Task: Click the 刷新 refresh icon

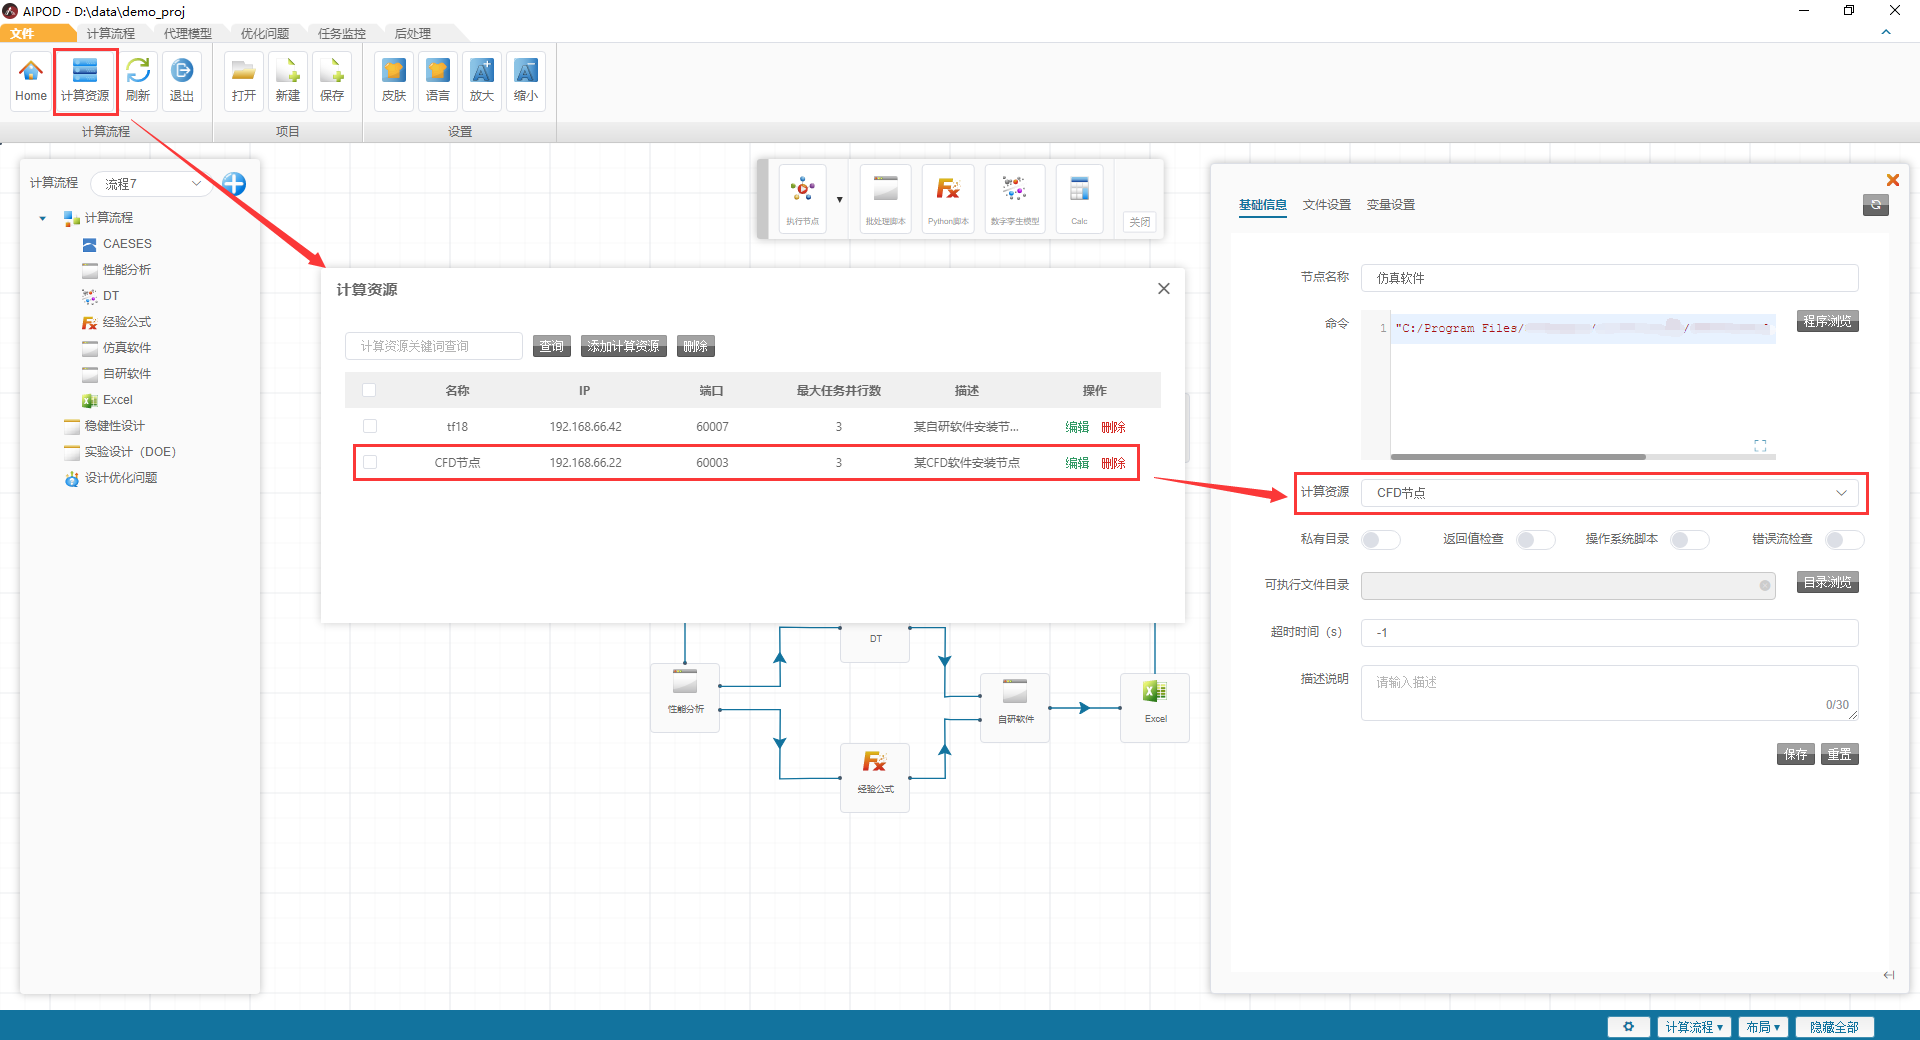Action: point(138,80)
